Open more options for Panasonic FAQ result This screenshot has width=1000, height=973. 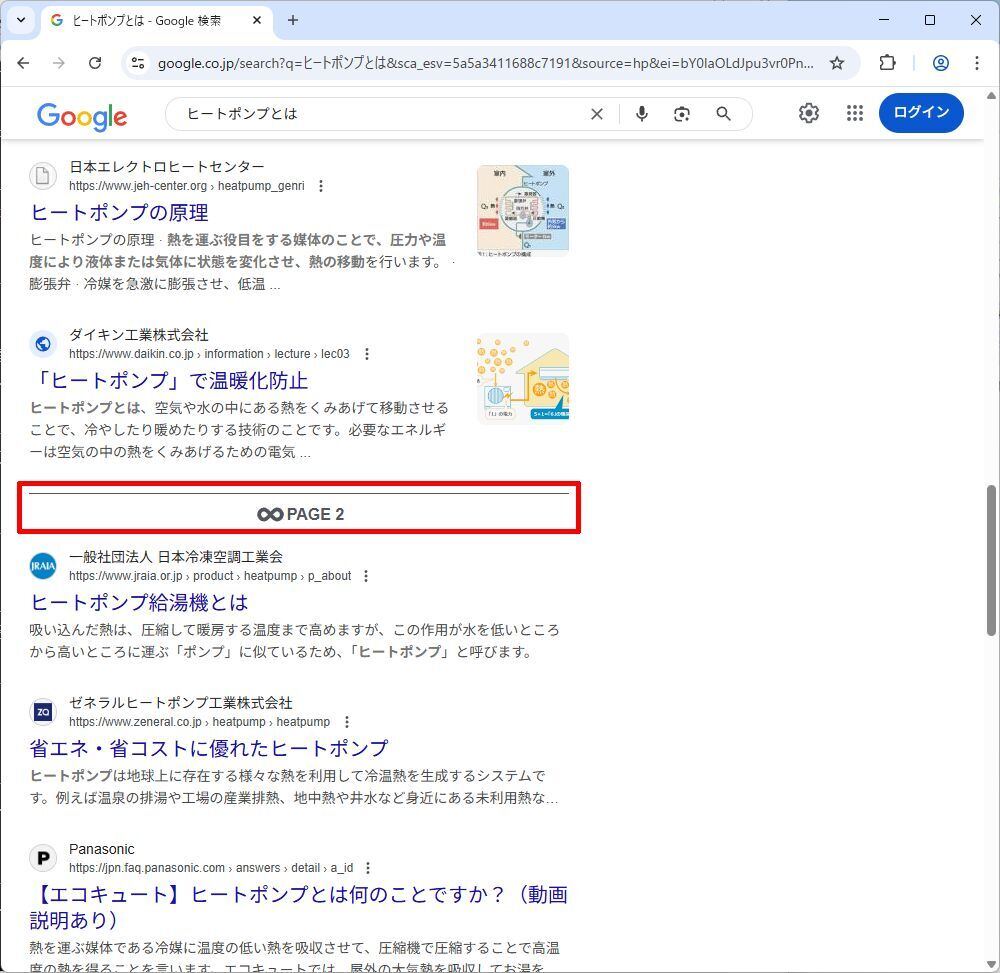pos(368,868)
